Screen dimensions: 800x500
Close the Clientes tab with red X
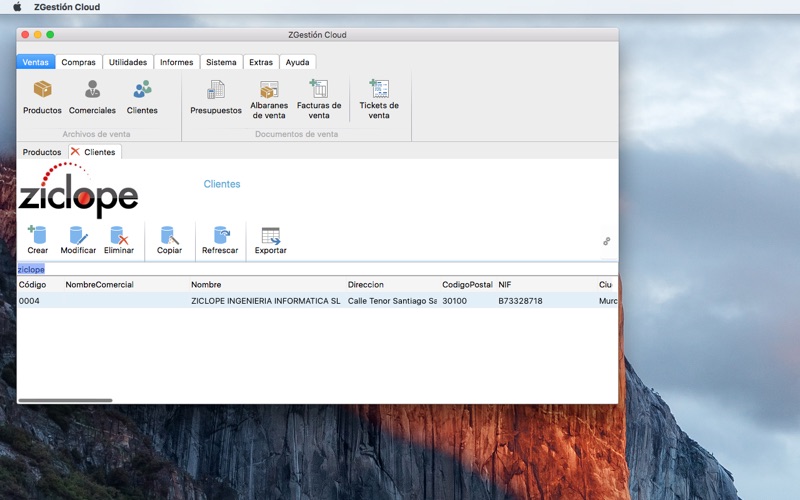pos(76,152)
